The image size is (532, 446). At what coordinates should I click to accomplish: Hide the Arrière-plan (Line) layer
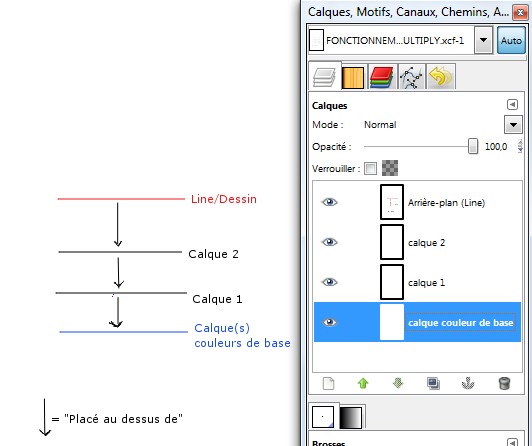coord(329,202)
